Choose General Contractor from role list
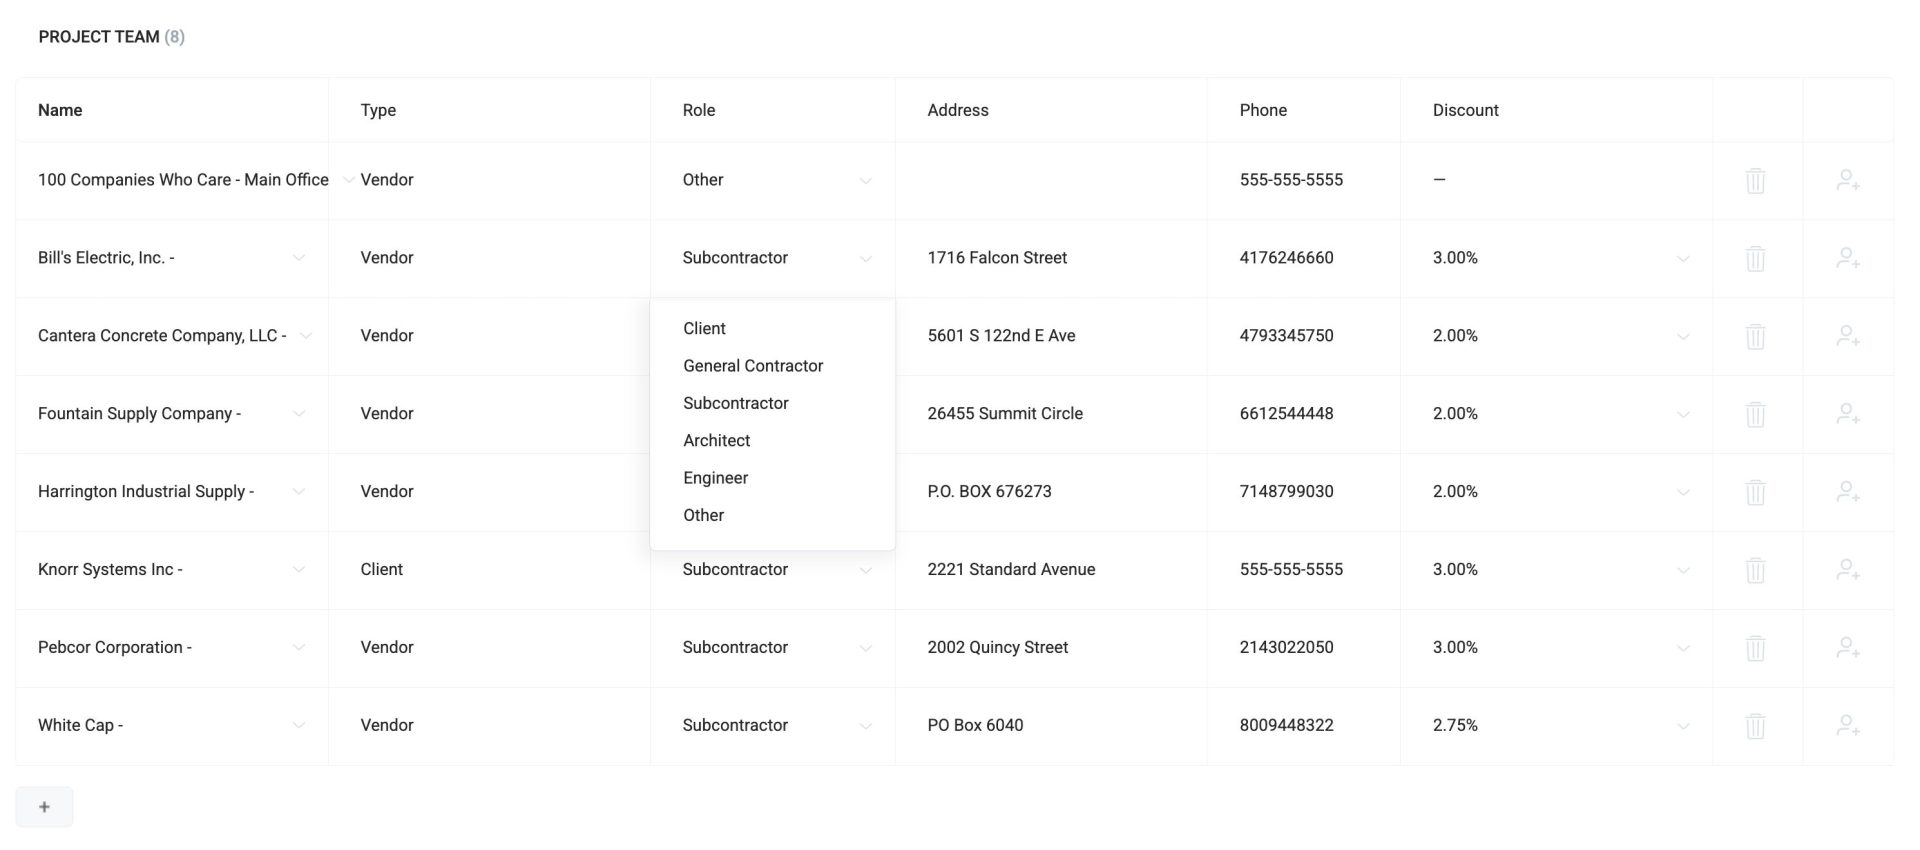This screenshot has width=1920, height=850. coord(753,366)
